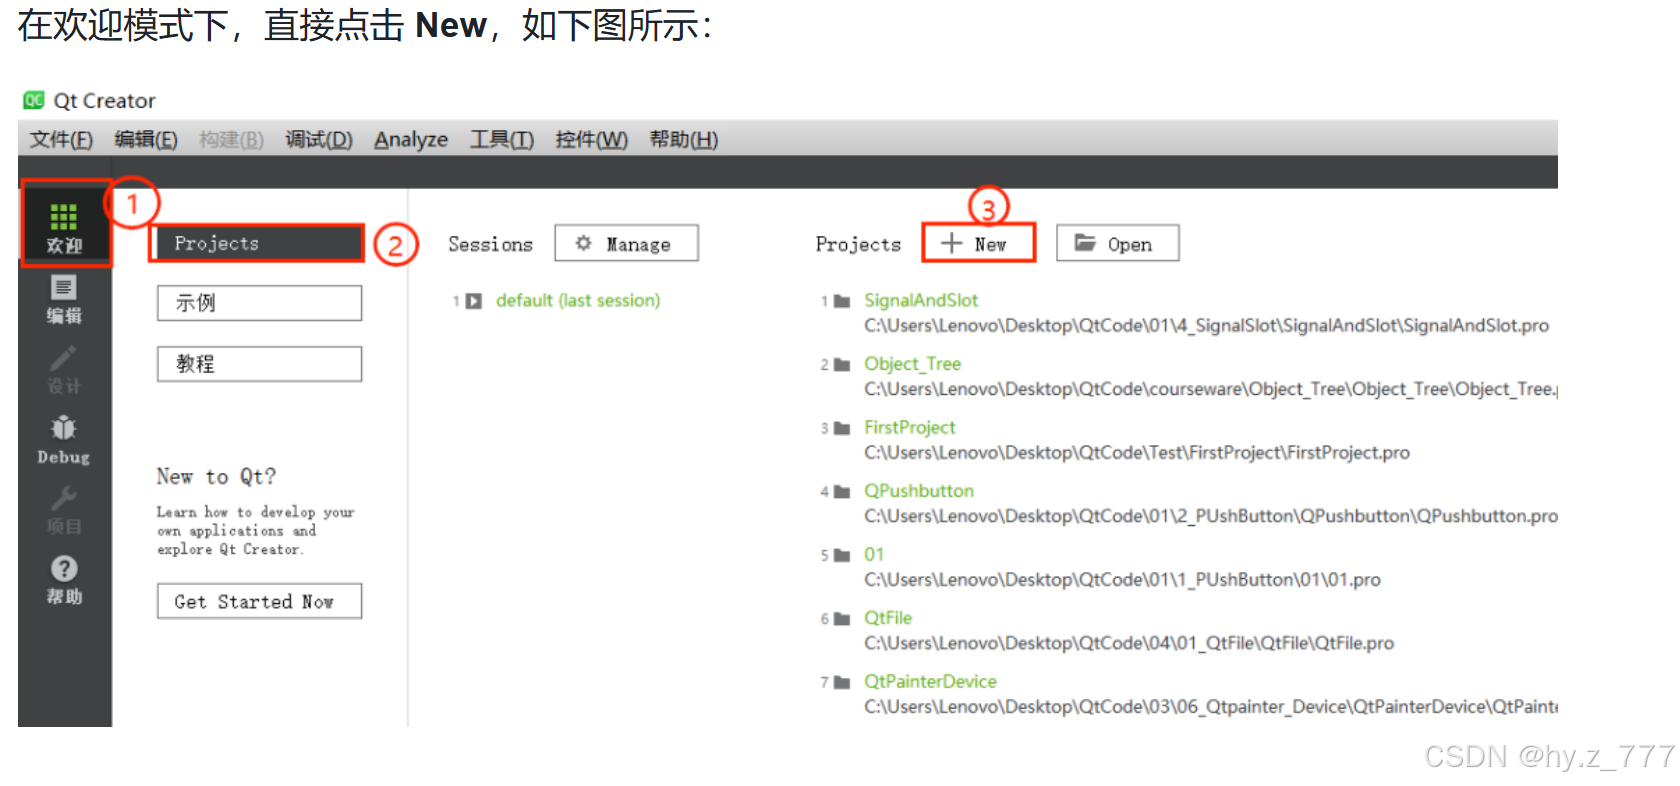Click Manage sessions button
This screenshot has height=786, width=1680.
point(626,243)
